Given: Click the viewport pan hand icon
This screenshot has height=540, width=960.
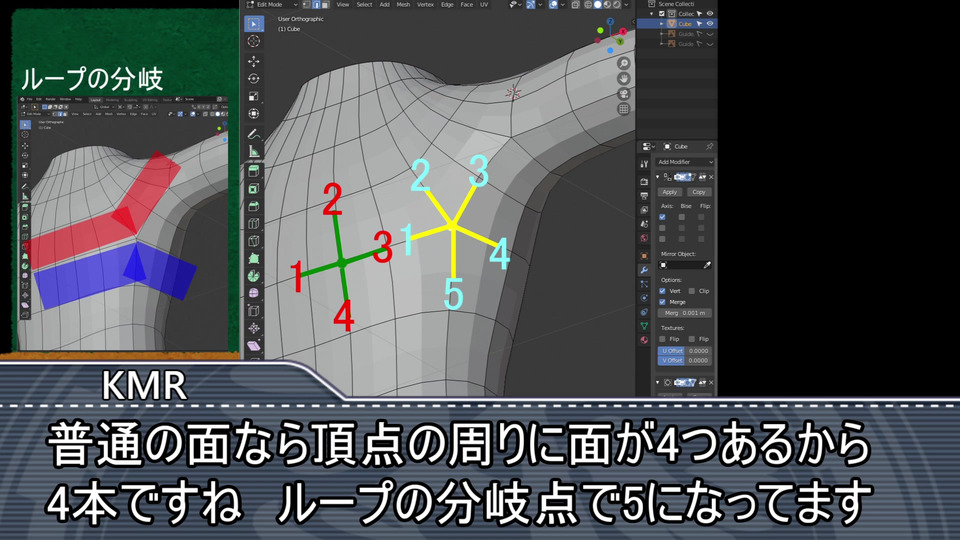Looking at the screenshot, I should pyautogui.click(x=623, y=79).
